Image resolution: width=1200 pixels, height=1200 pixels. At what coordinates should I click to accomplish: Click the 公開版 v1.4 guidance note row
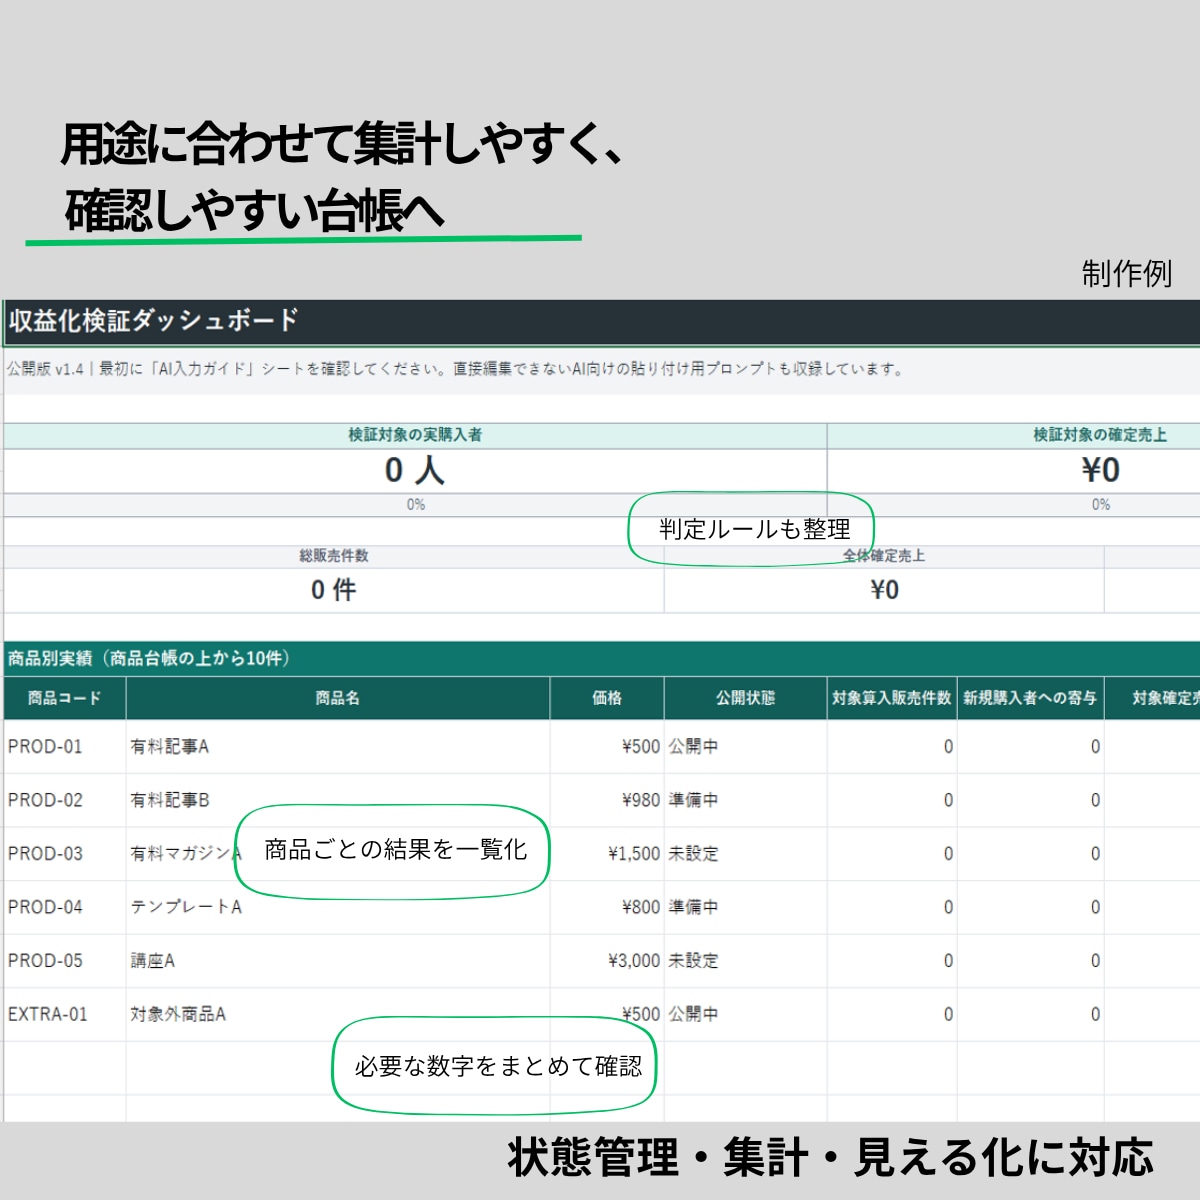click(601, 370)
